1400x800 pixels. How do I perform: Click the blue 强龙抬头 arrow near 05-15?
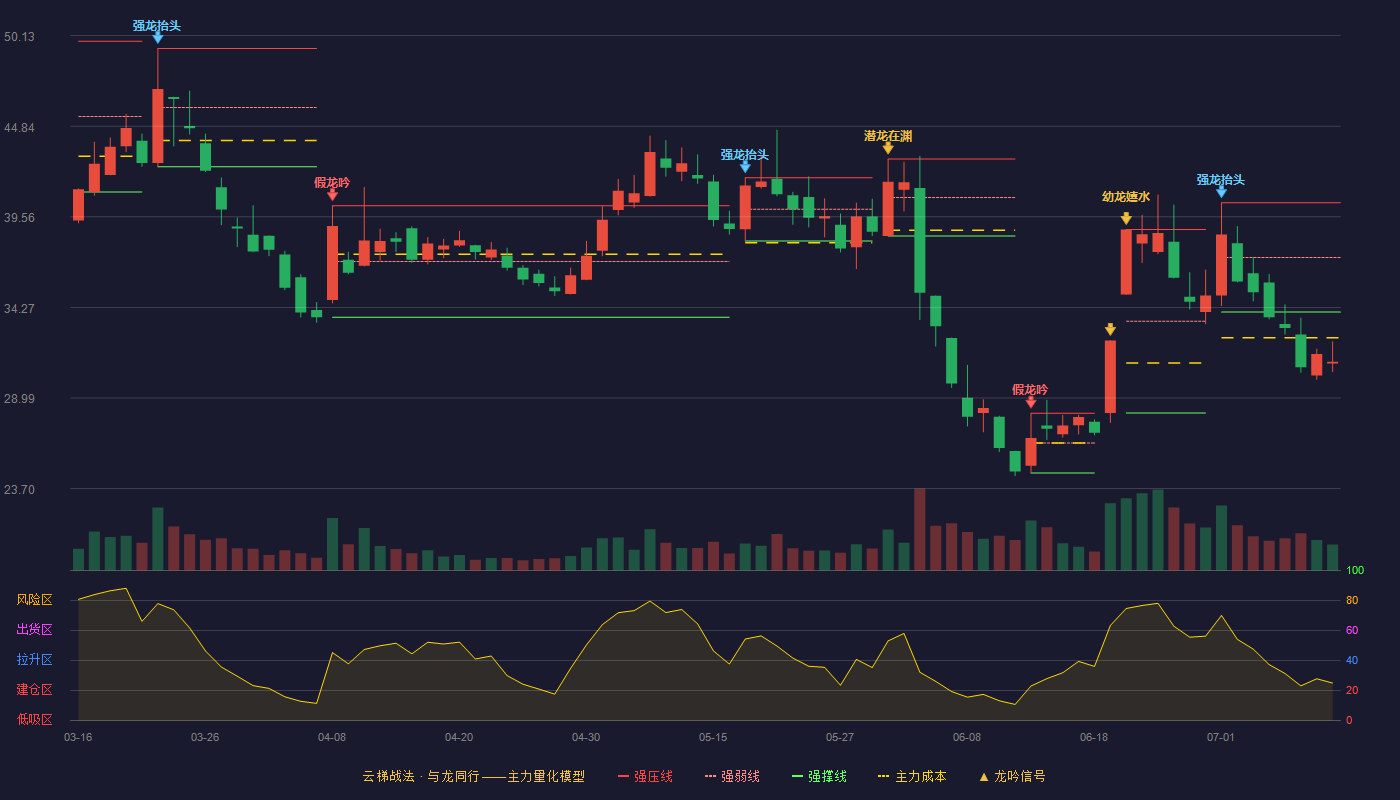(745, 167)
